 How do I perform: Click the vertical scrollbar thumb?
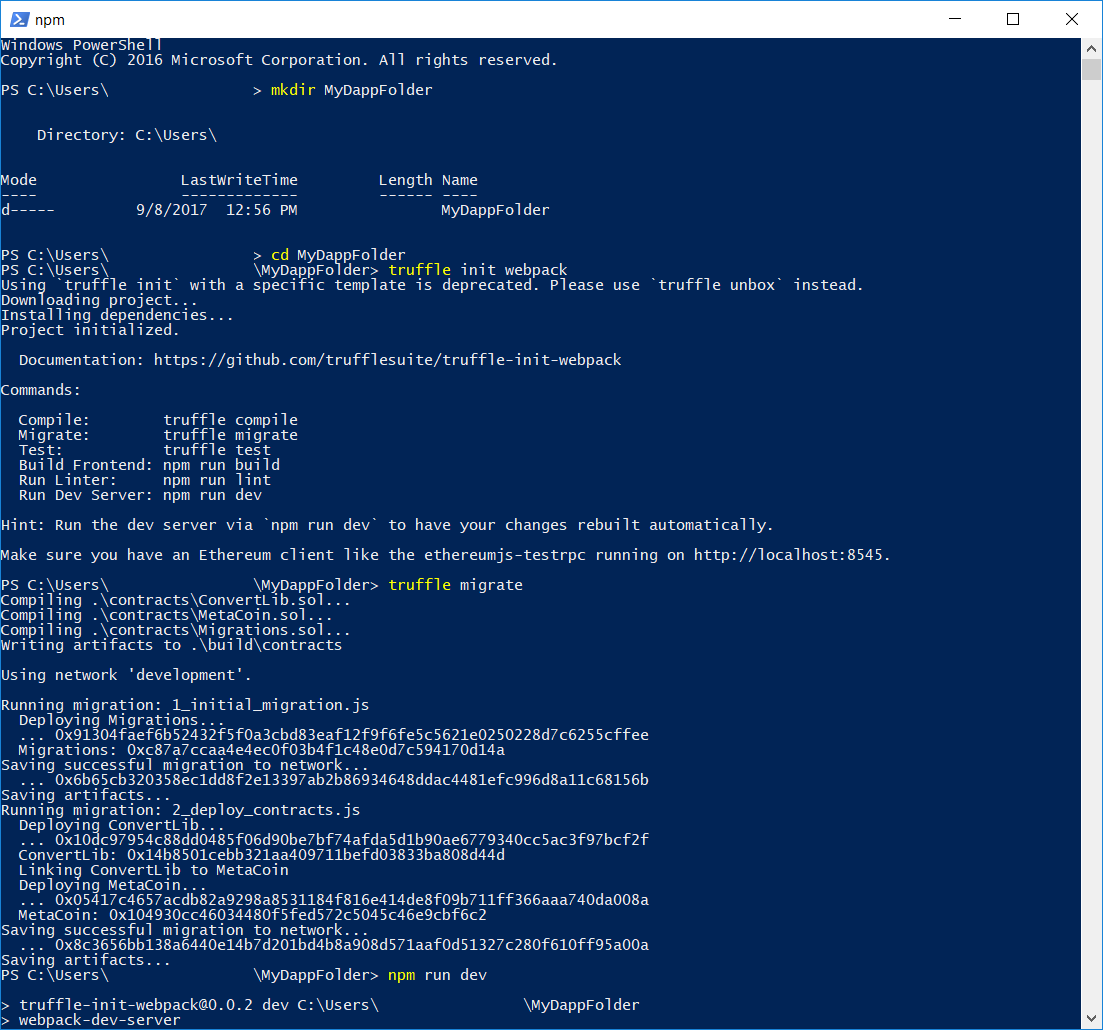click(x=1091, y=70)
